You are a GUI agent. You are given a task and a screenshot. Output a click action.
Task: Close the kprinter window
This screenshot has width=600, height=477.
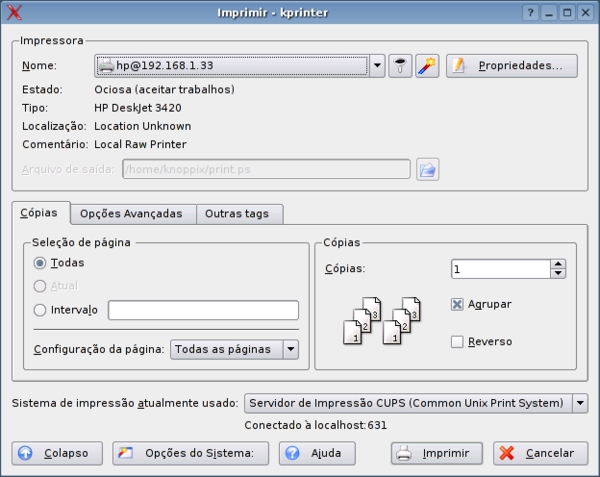[x=585, y=13]
